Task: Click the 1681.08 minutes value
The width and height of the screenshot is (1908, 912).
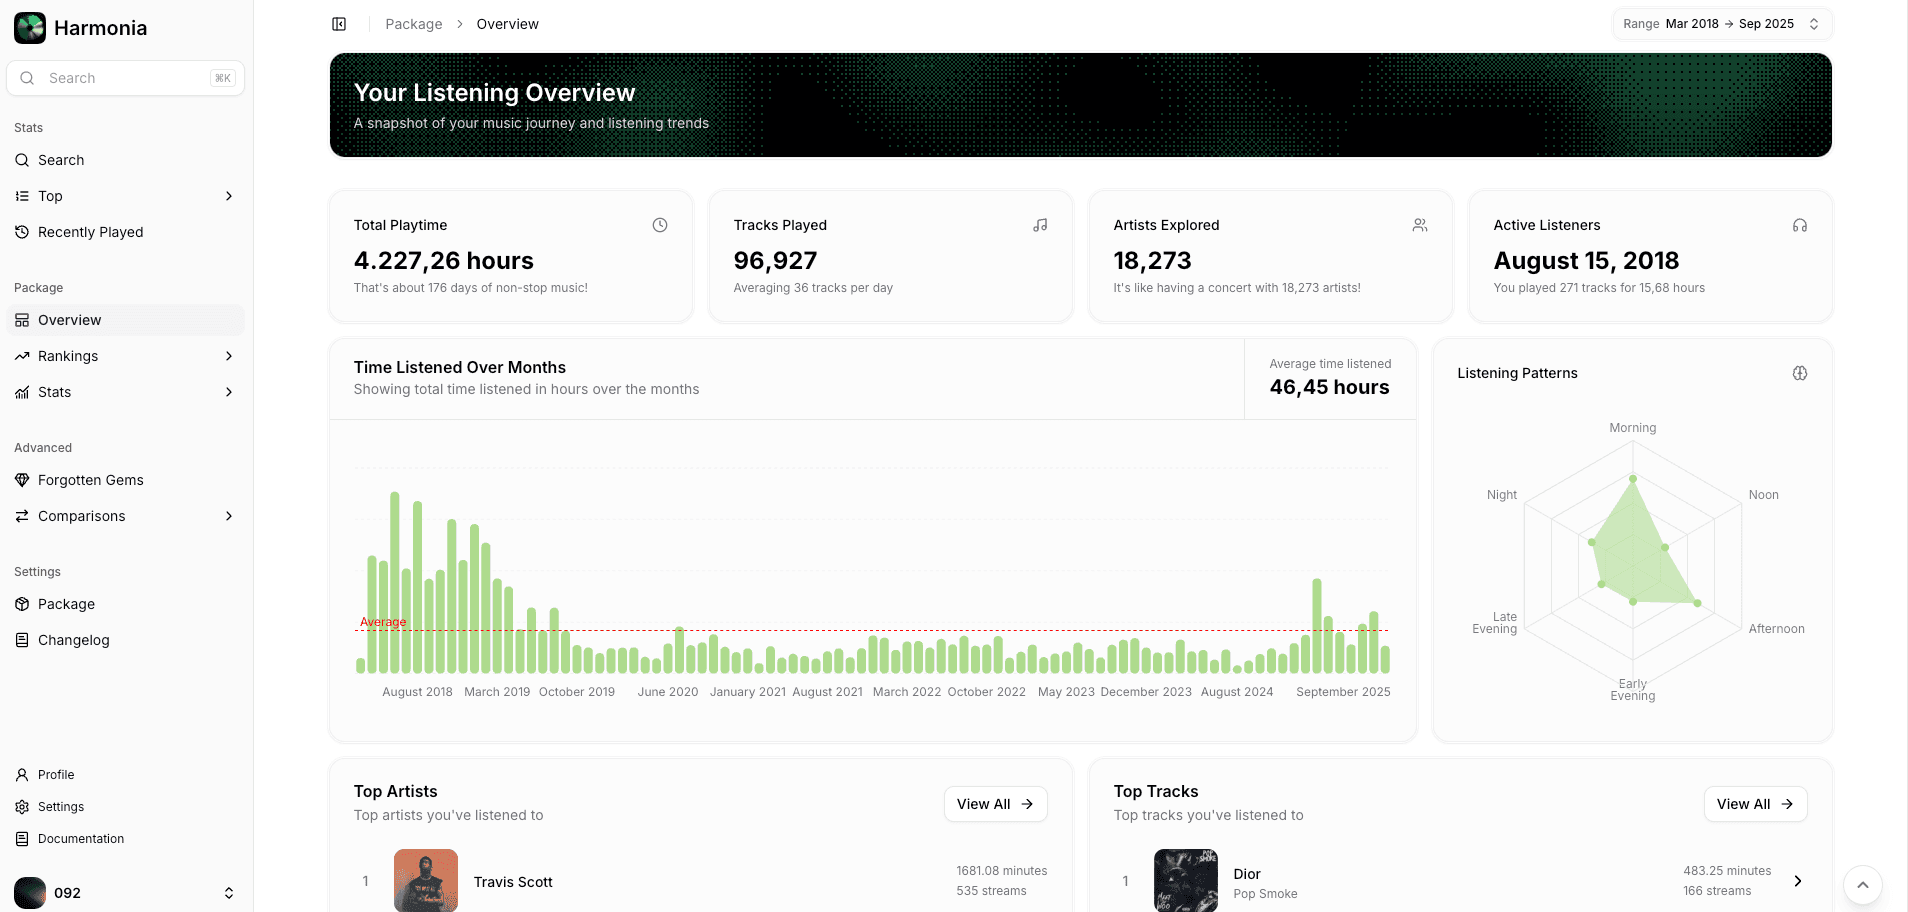Action: tap(1002, 871)
